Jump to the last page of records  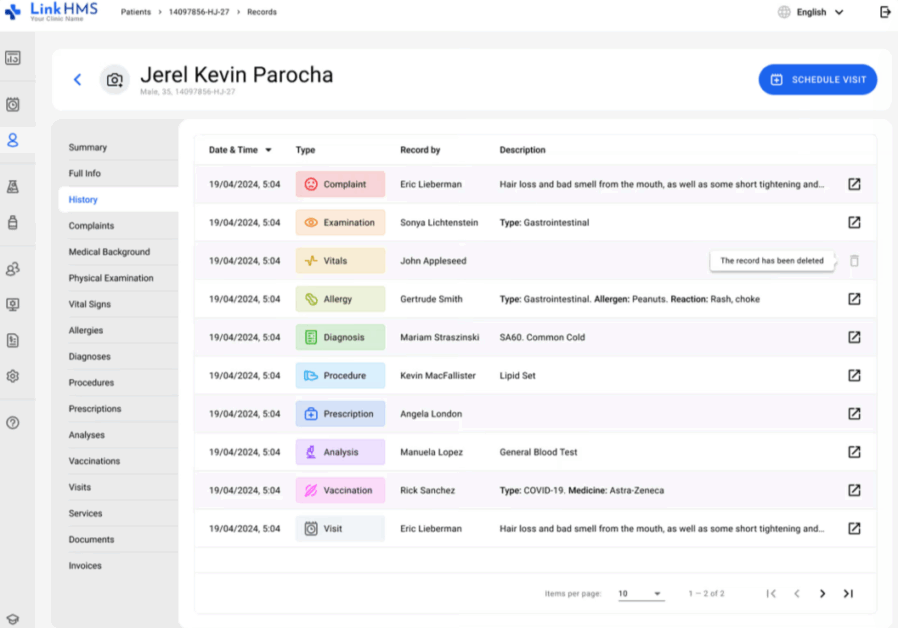click(x=848, y=594)
